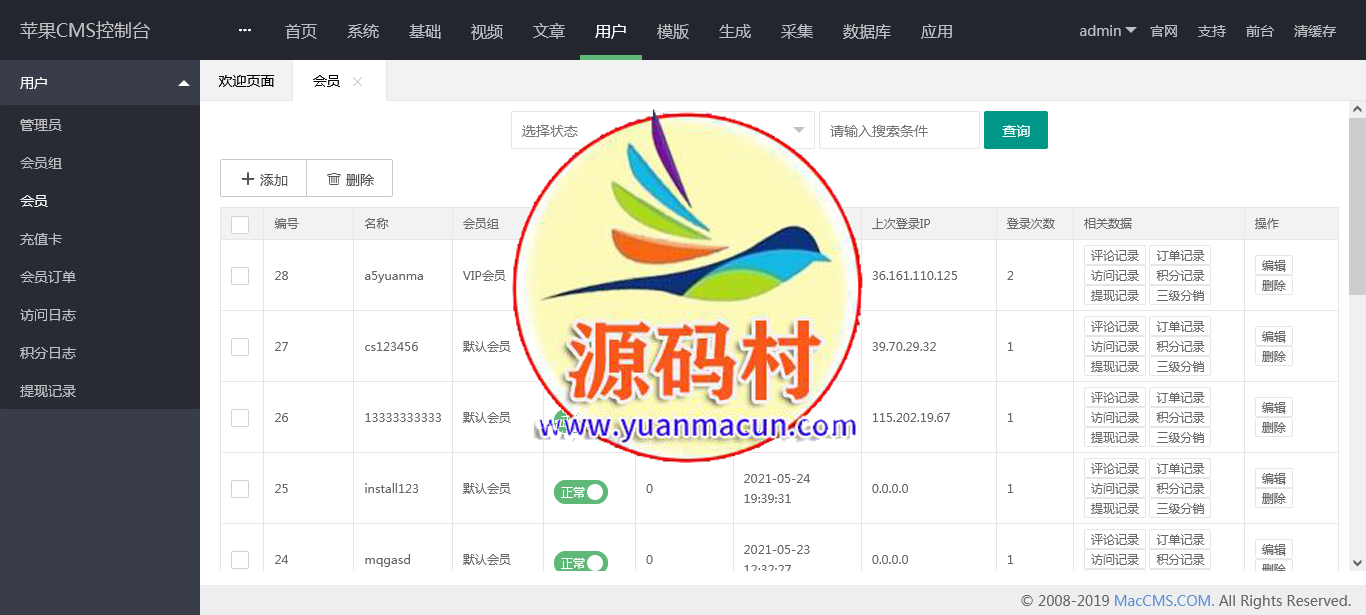Screen dimensions: 1366x615
Task: Click the vertical scrollbar down arrow
Action: point(1357,563)
